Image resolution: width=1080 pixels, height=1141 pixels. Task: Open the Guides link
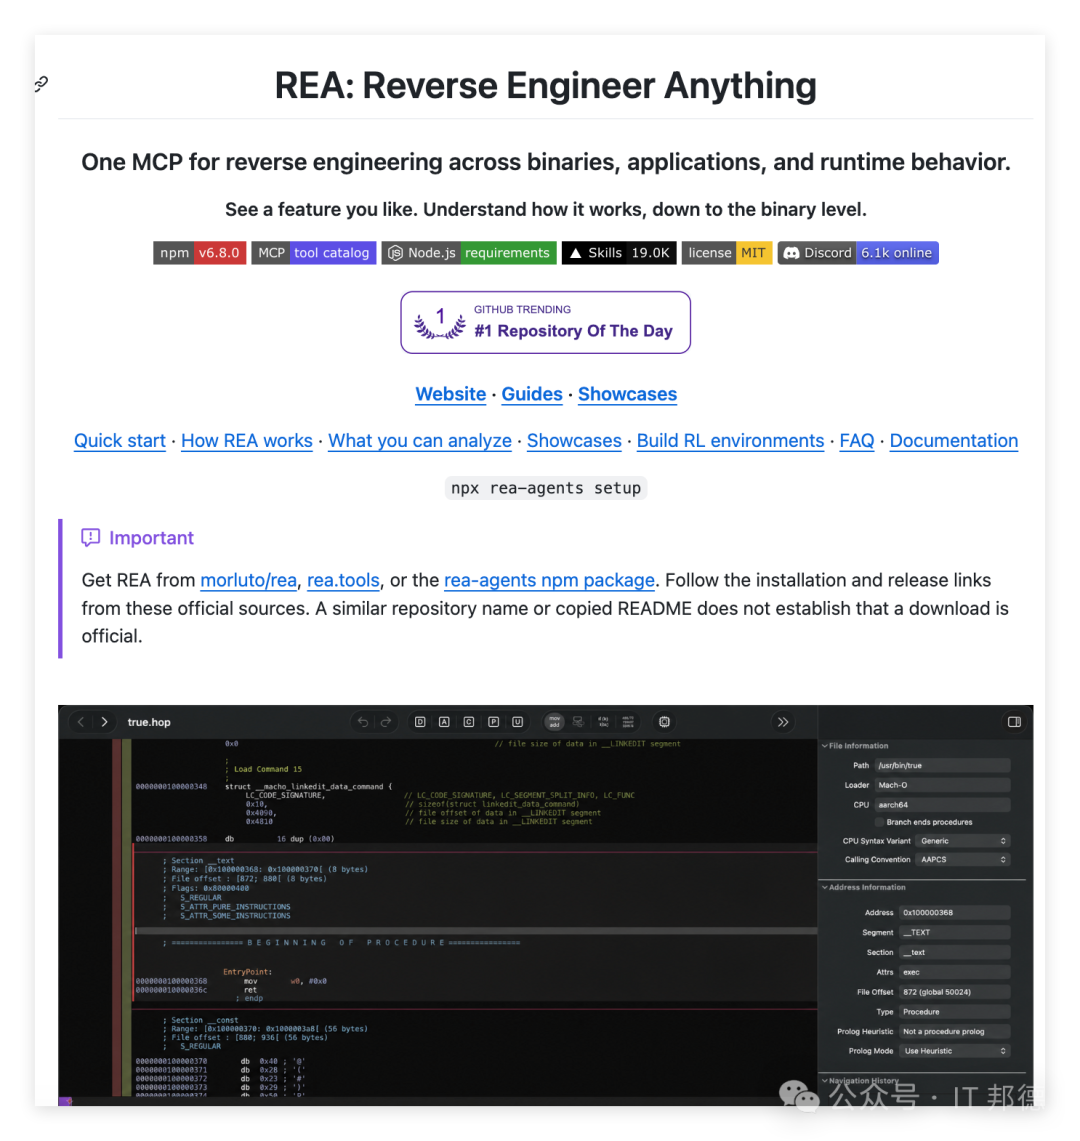532,394
